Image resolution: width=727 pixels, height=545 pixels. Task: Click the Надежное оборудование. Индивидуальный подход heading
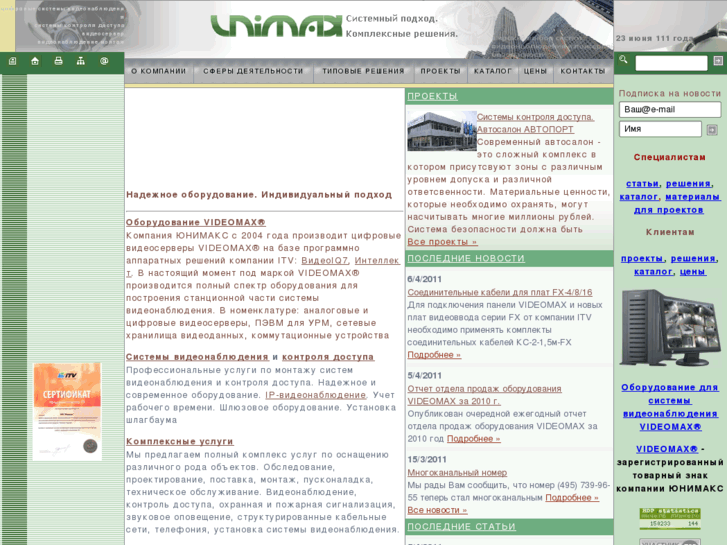click(x=259, y=194)
